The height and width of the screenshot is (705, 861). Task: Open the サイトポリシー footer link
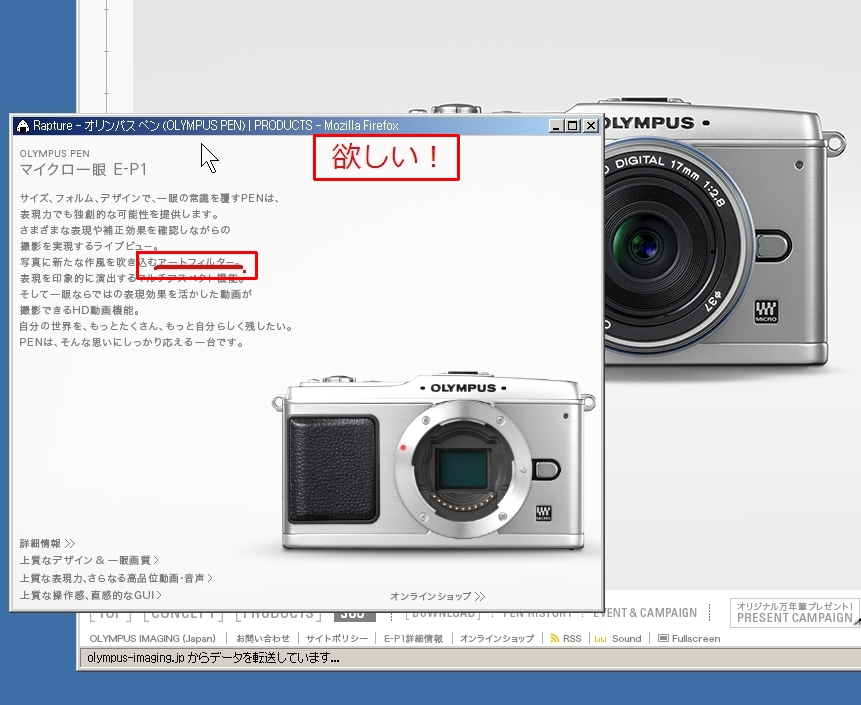(337, 639)
